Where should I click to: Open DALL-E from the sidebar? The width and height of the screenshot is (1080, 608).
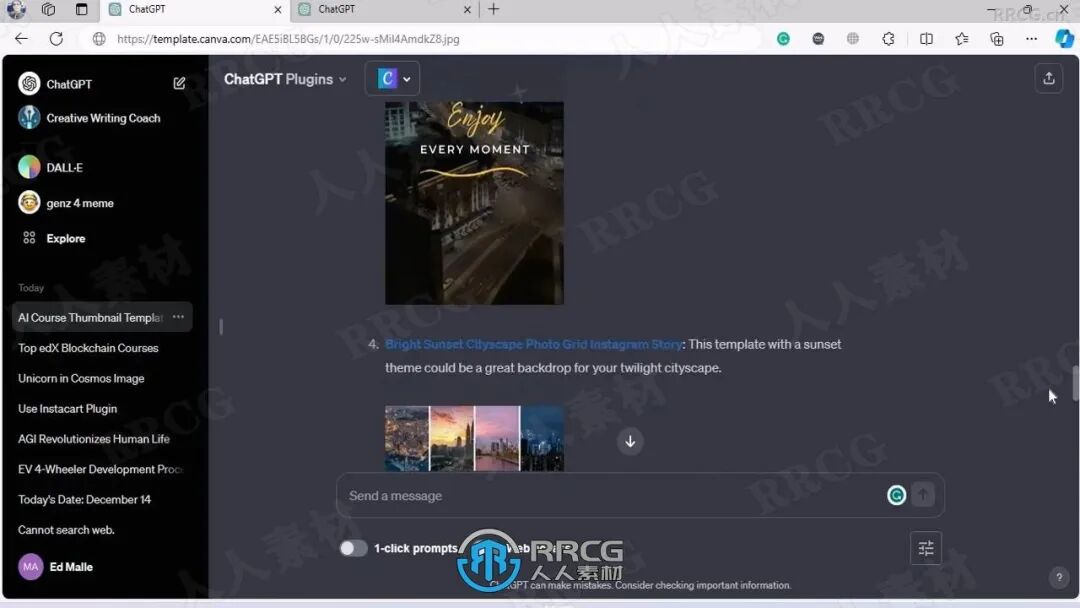click(x=51, y=167)
